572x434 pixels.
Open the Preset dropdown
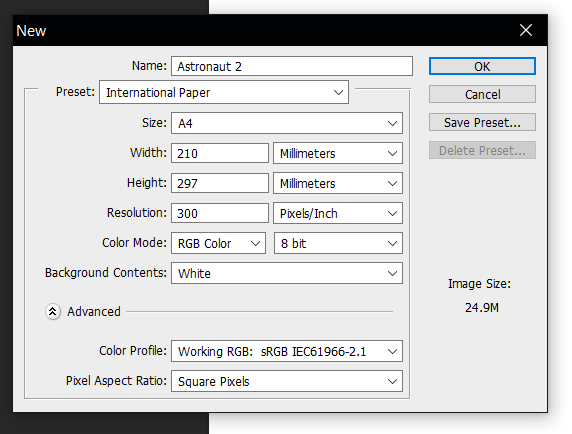(224, 92)
